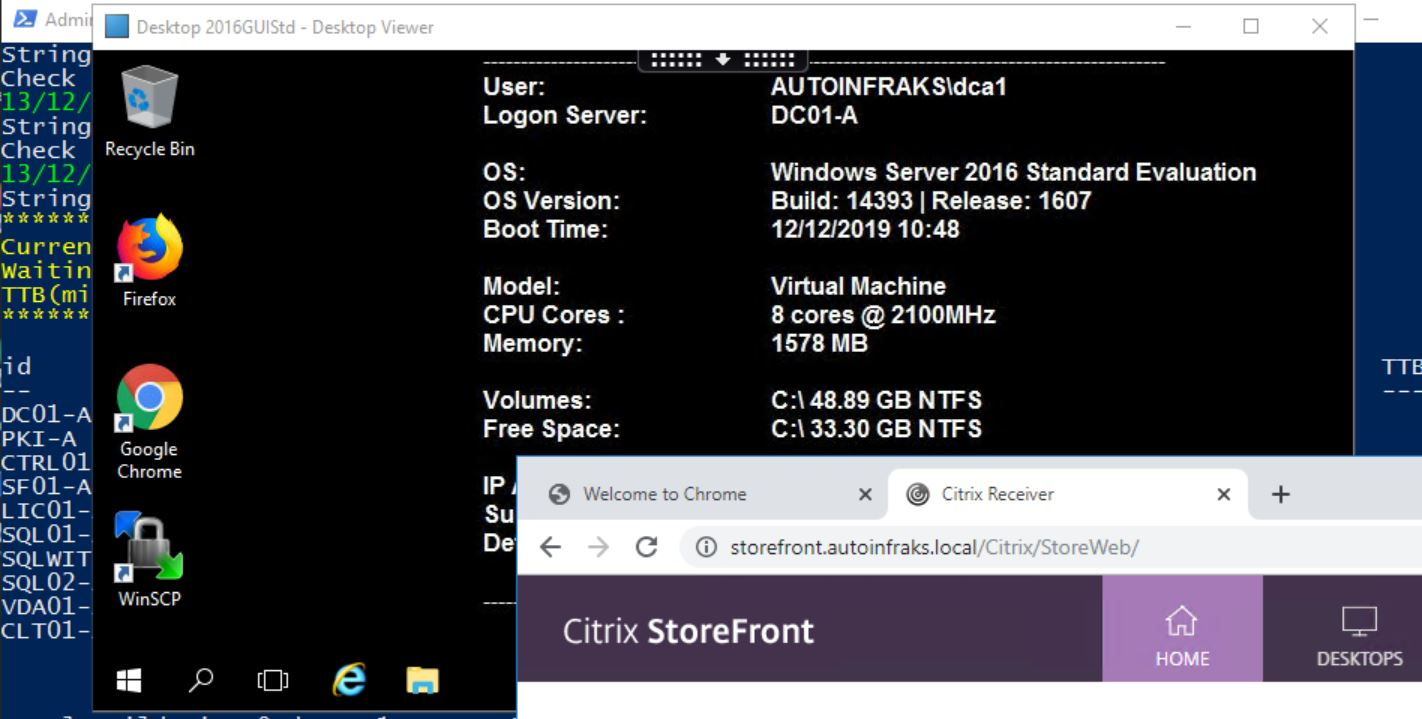
Task: Go forward in Chrome
Action: tap(598, 547)
